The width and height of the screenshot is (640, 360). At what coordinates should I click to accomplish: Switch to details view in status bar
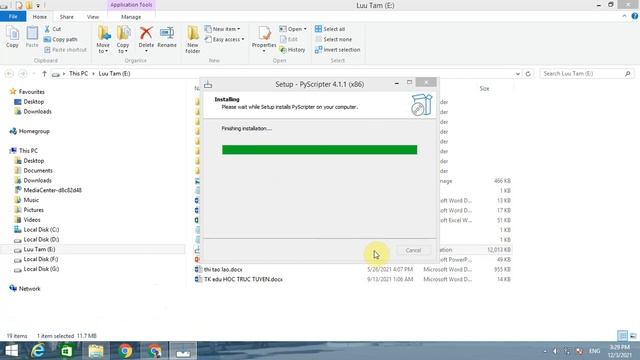(622, 336)
